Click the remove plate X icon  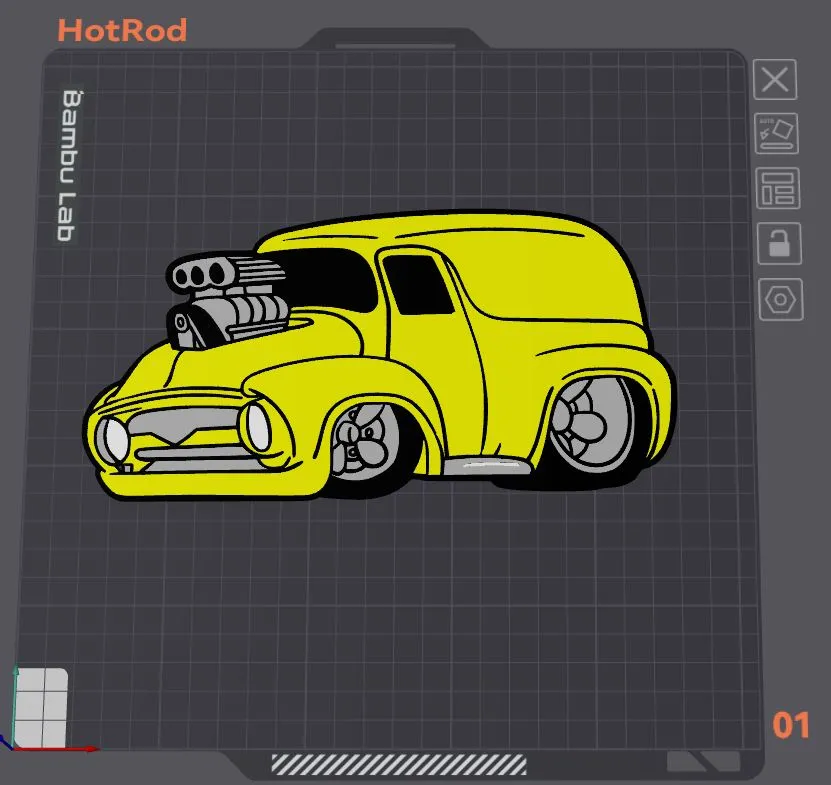775,80
